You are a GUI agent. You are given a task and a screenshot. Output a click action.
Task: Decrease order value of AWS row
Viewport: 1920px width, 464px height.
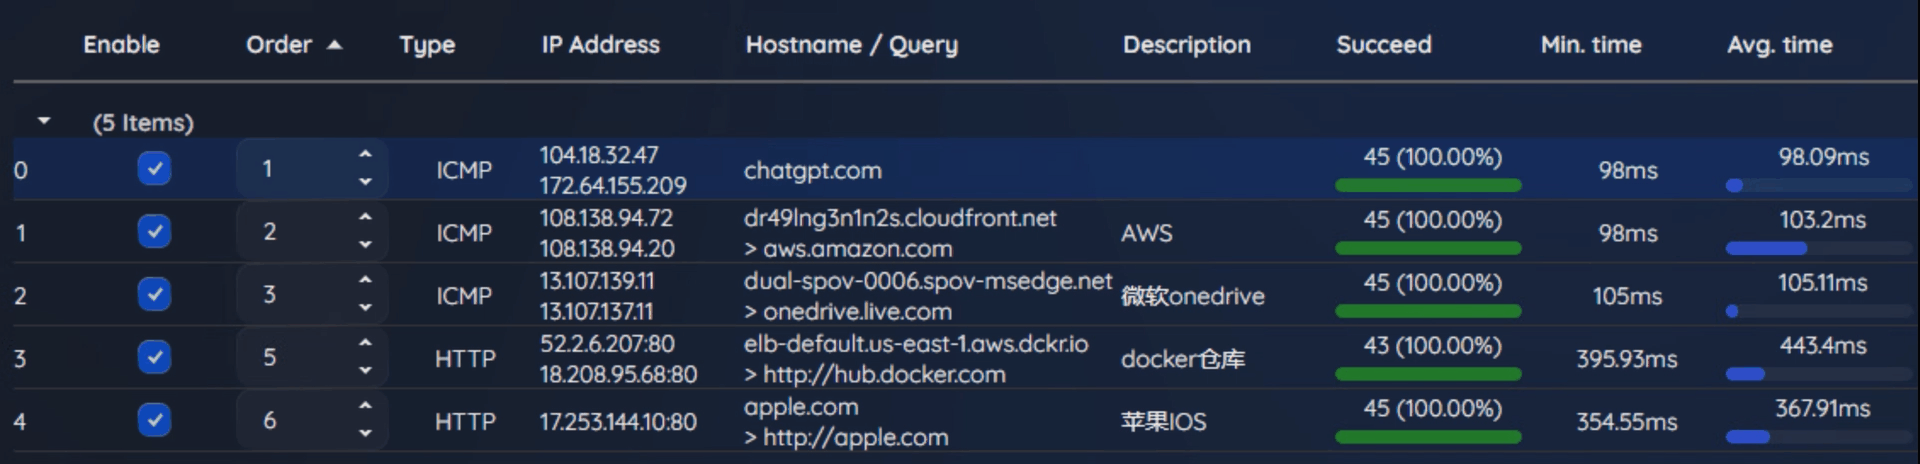tap(365, 245)
